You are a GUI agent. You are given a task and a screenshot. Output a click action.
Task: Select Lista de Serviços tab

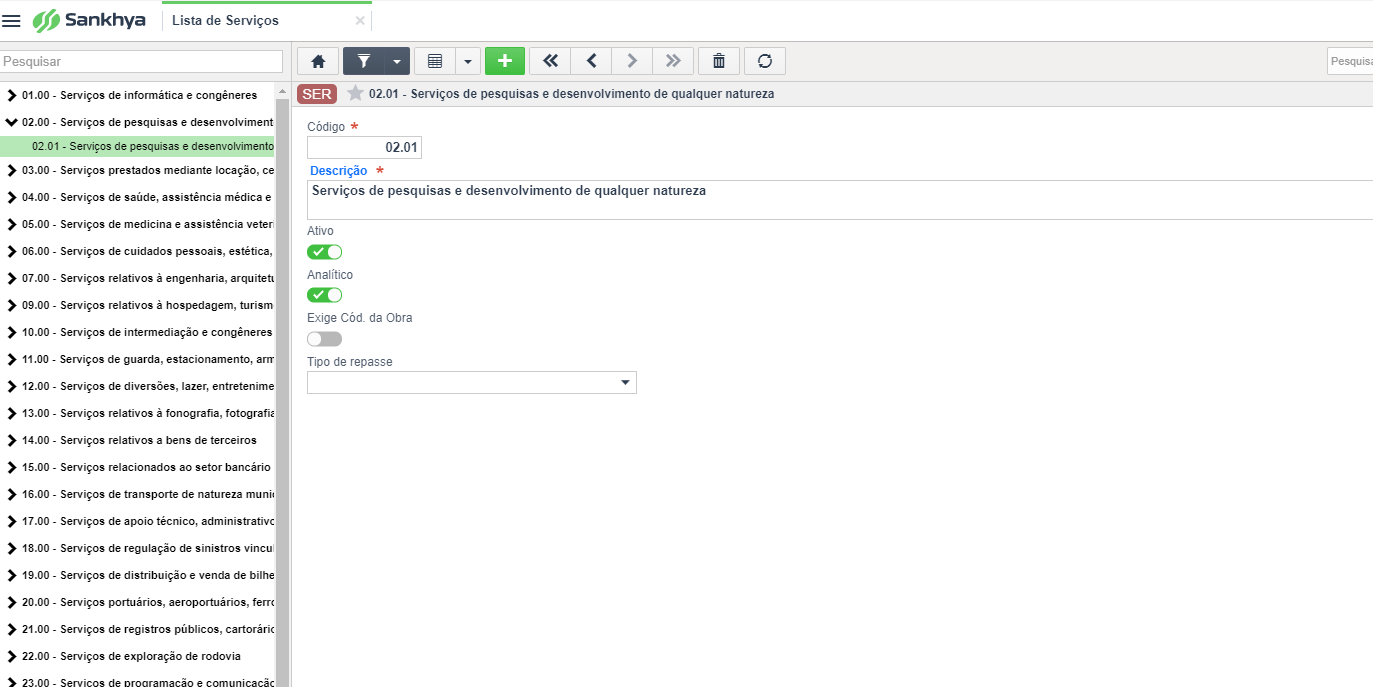click(x=225, y=20)
